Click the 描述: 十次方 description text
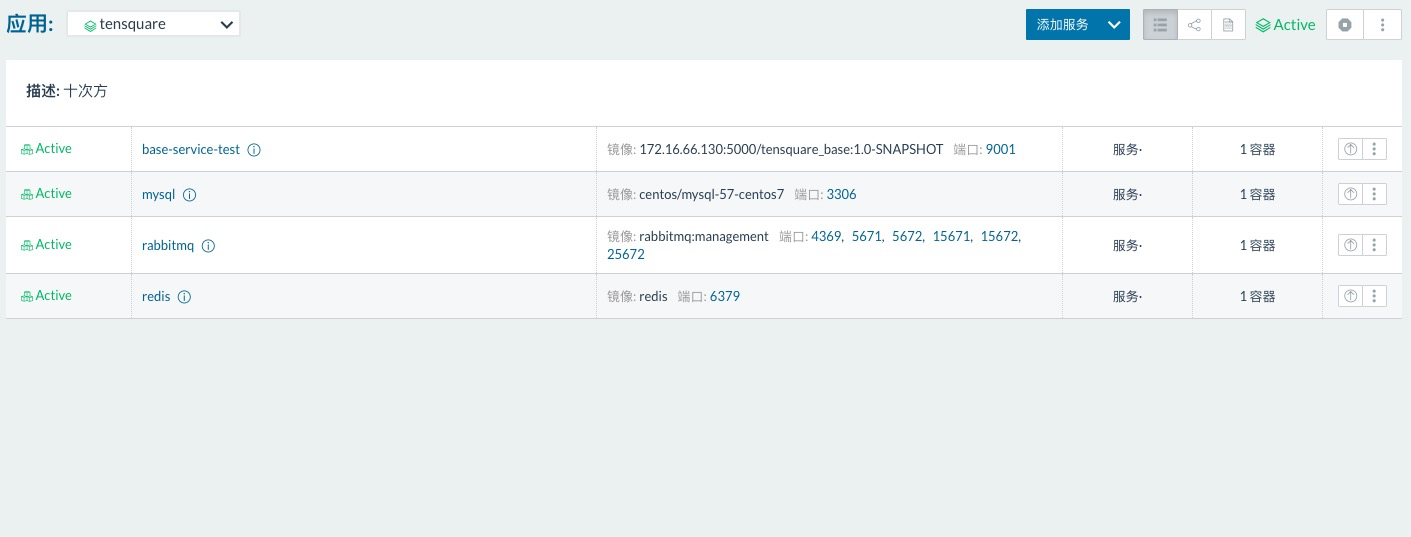The height and width of the screenshot is (537, 1411). tap(67, 91)
